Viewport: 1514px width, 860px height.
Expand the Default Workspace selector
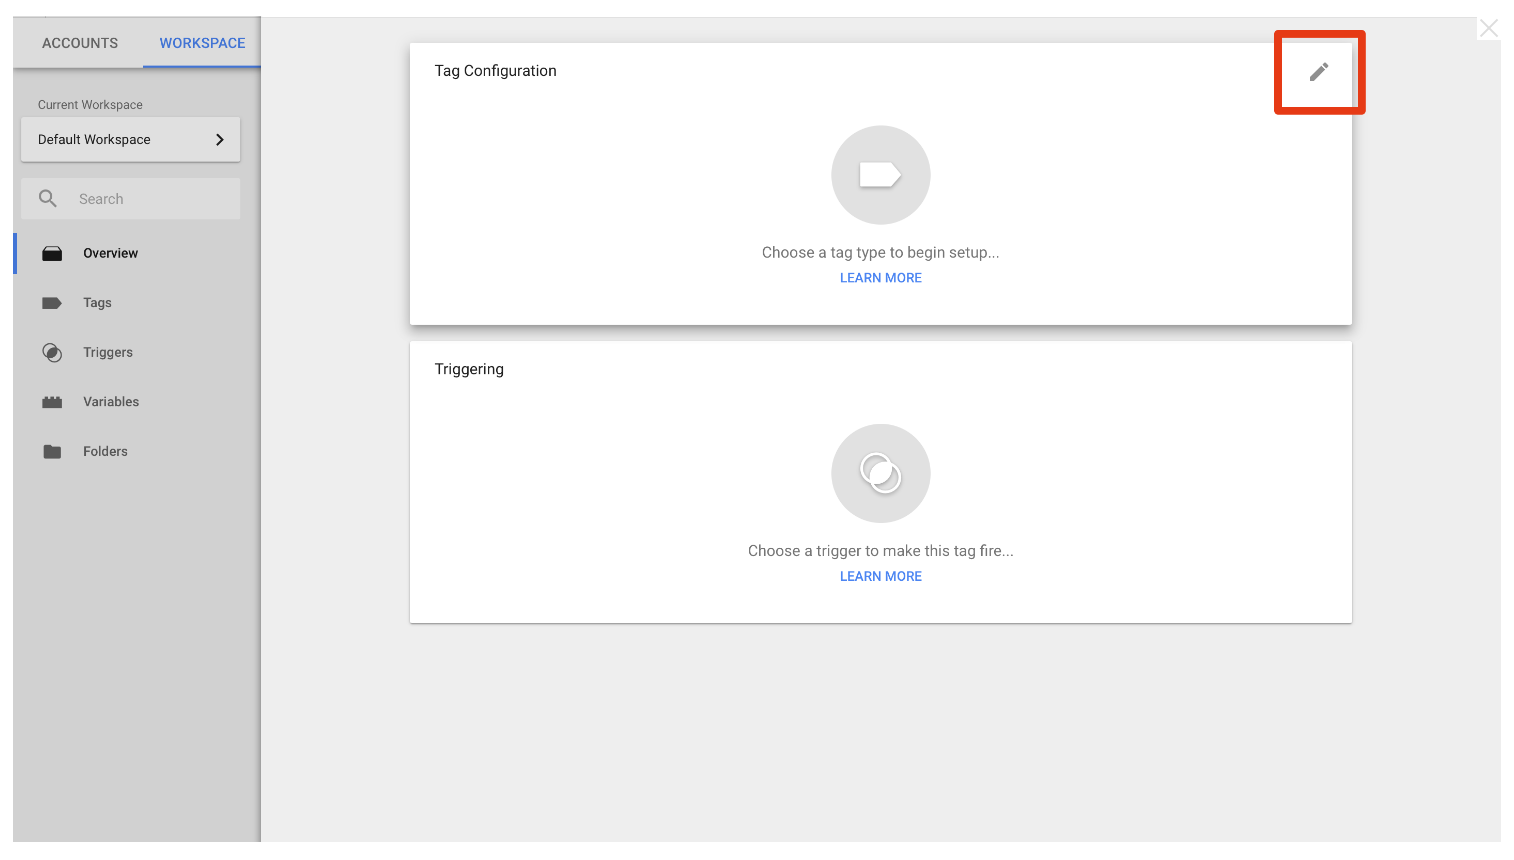[x=130, y=140]
